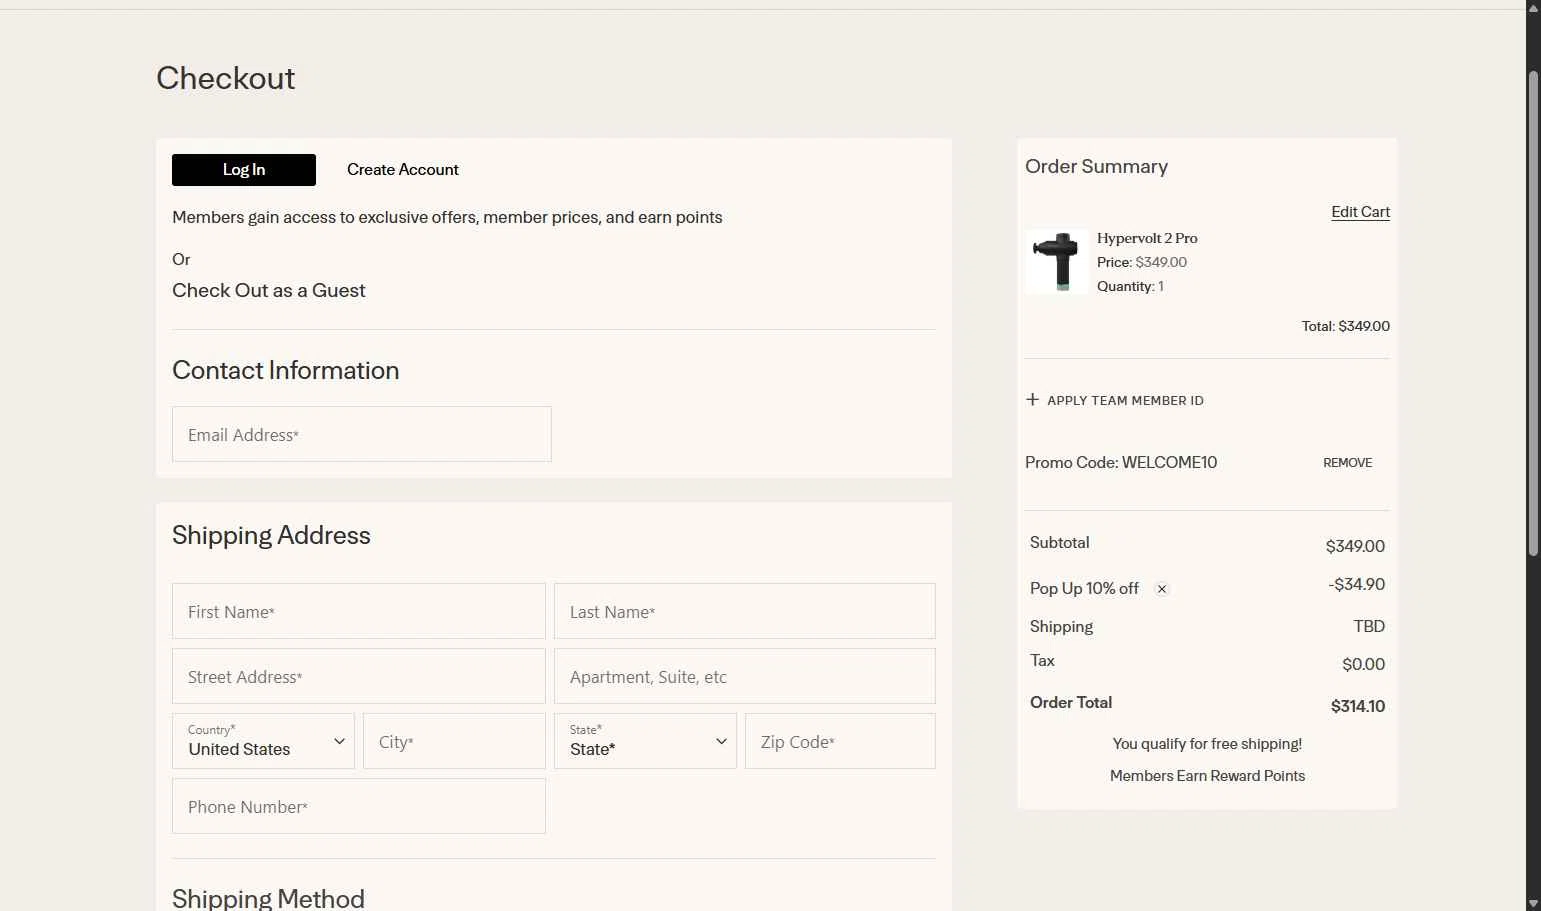Click the Price: $349.00 text
1541x911 pixels.
click(x=1142, y=262)
